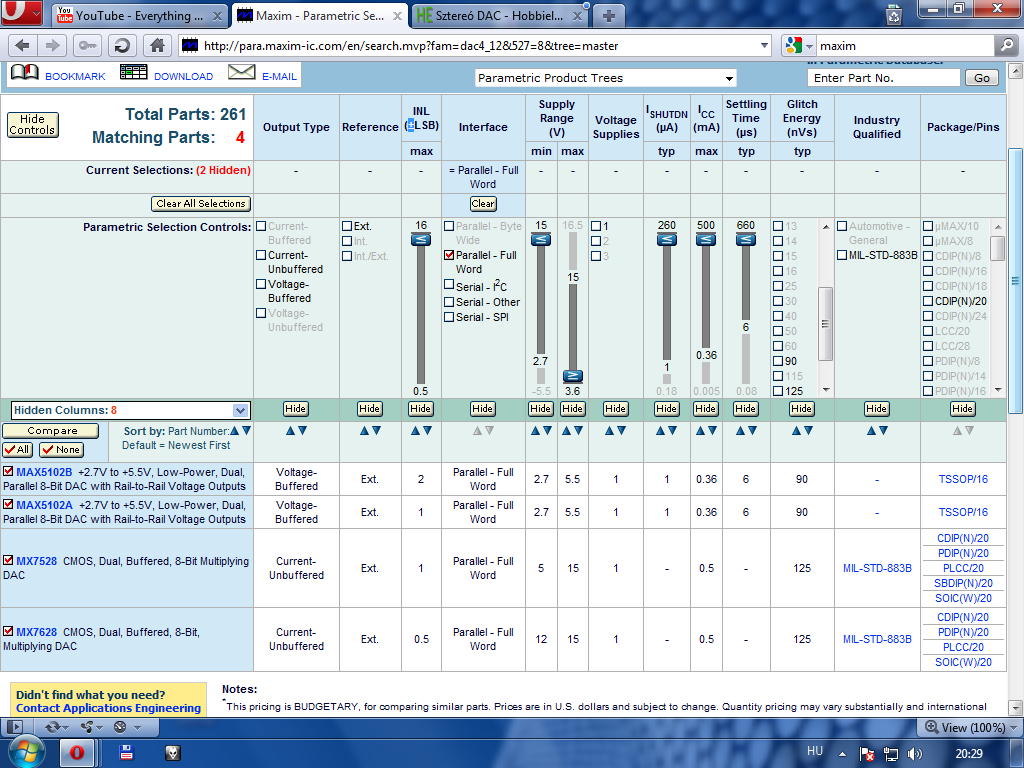Viewport: 1024px width, 768px height.
Task: Open Opera from the Windows taskbar
Action: click(76, 753)
